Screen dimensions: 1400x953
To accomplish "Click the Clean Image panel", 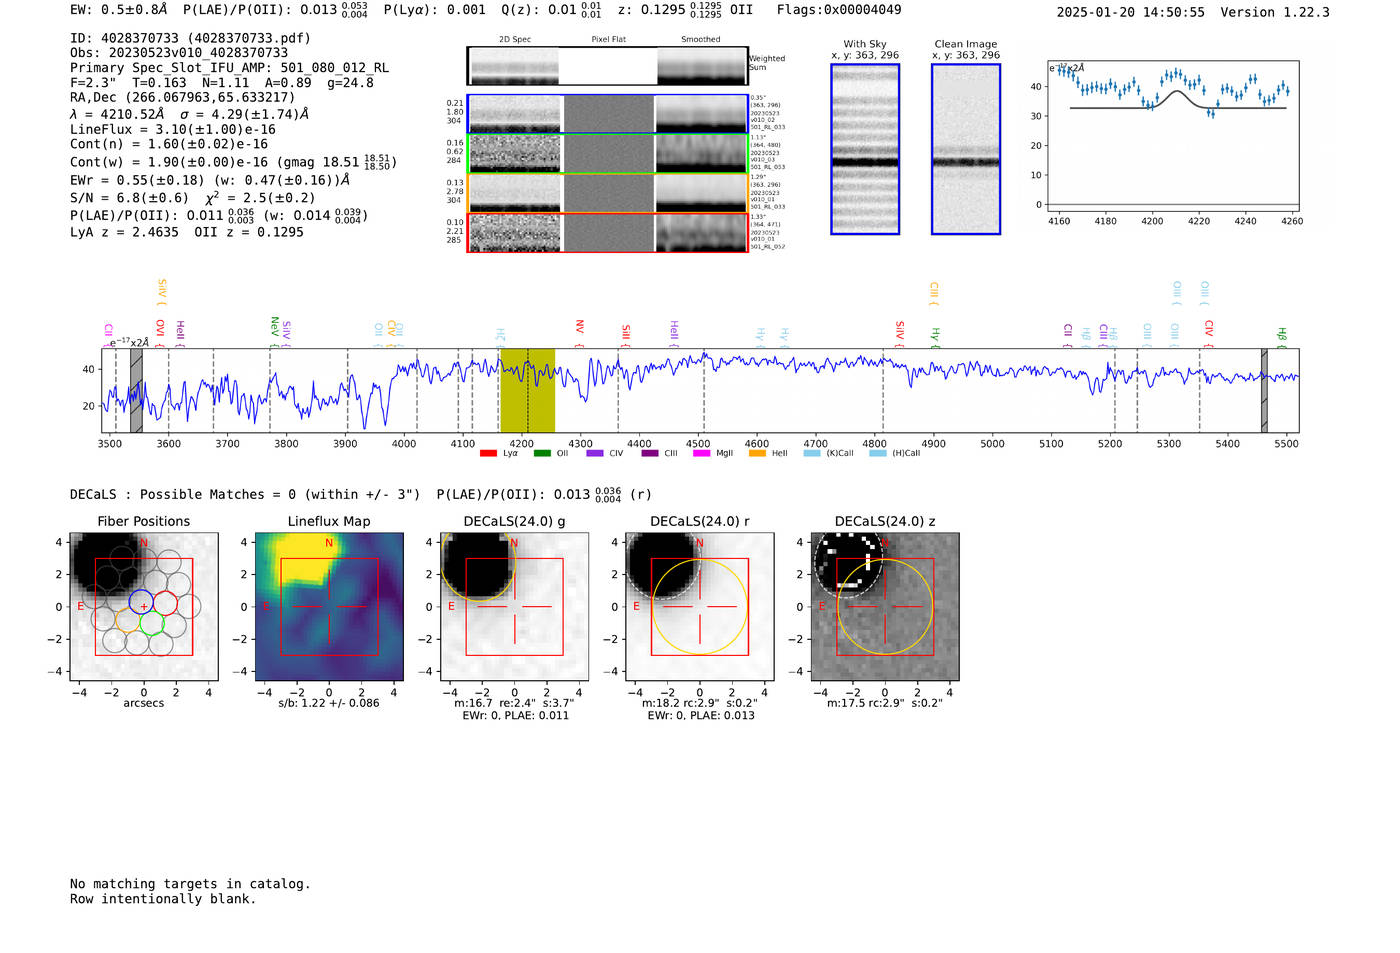I will [x=966, y=149].
